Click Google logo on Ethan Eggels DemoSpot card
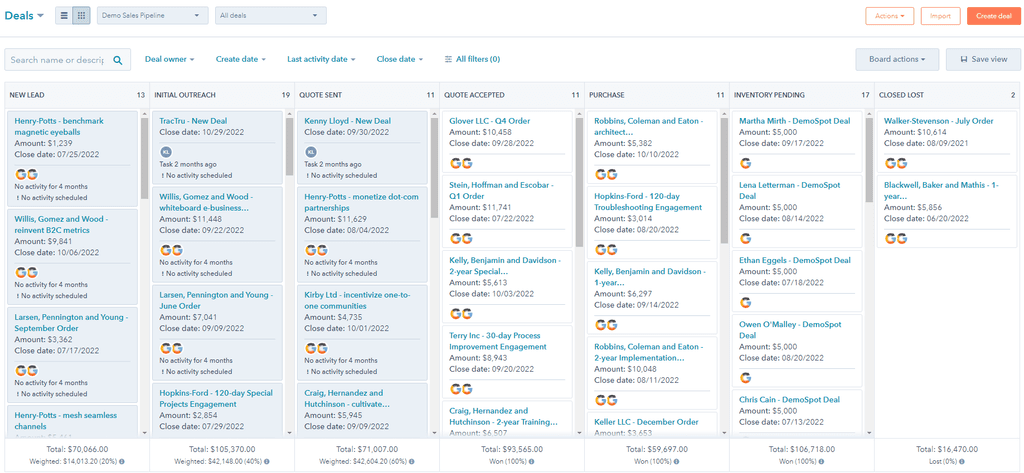1024x473 pixels. [745, 302]
